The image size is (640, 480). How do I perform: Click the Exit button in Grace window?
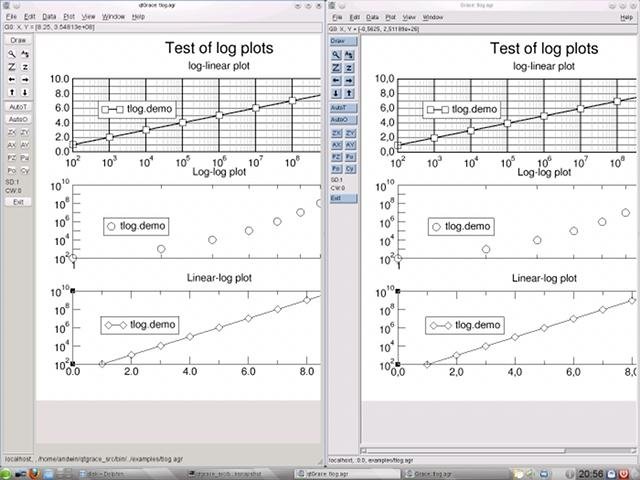(343, 198)
